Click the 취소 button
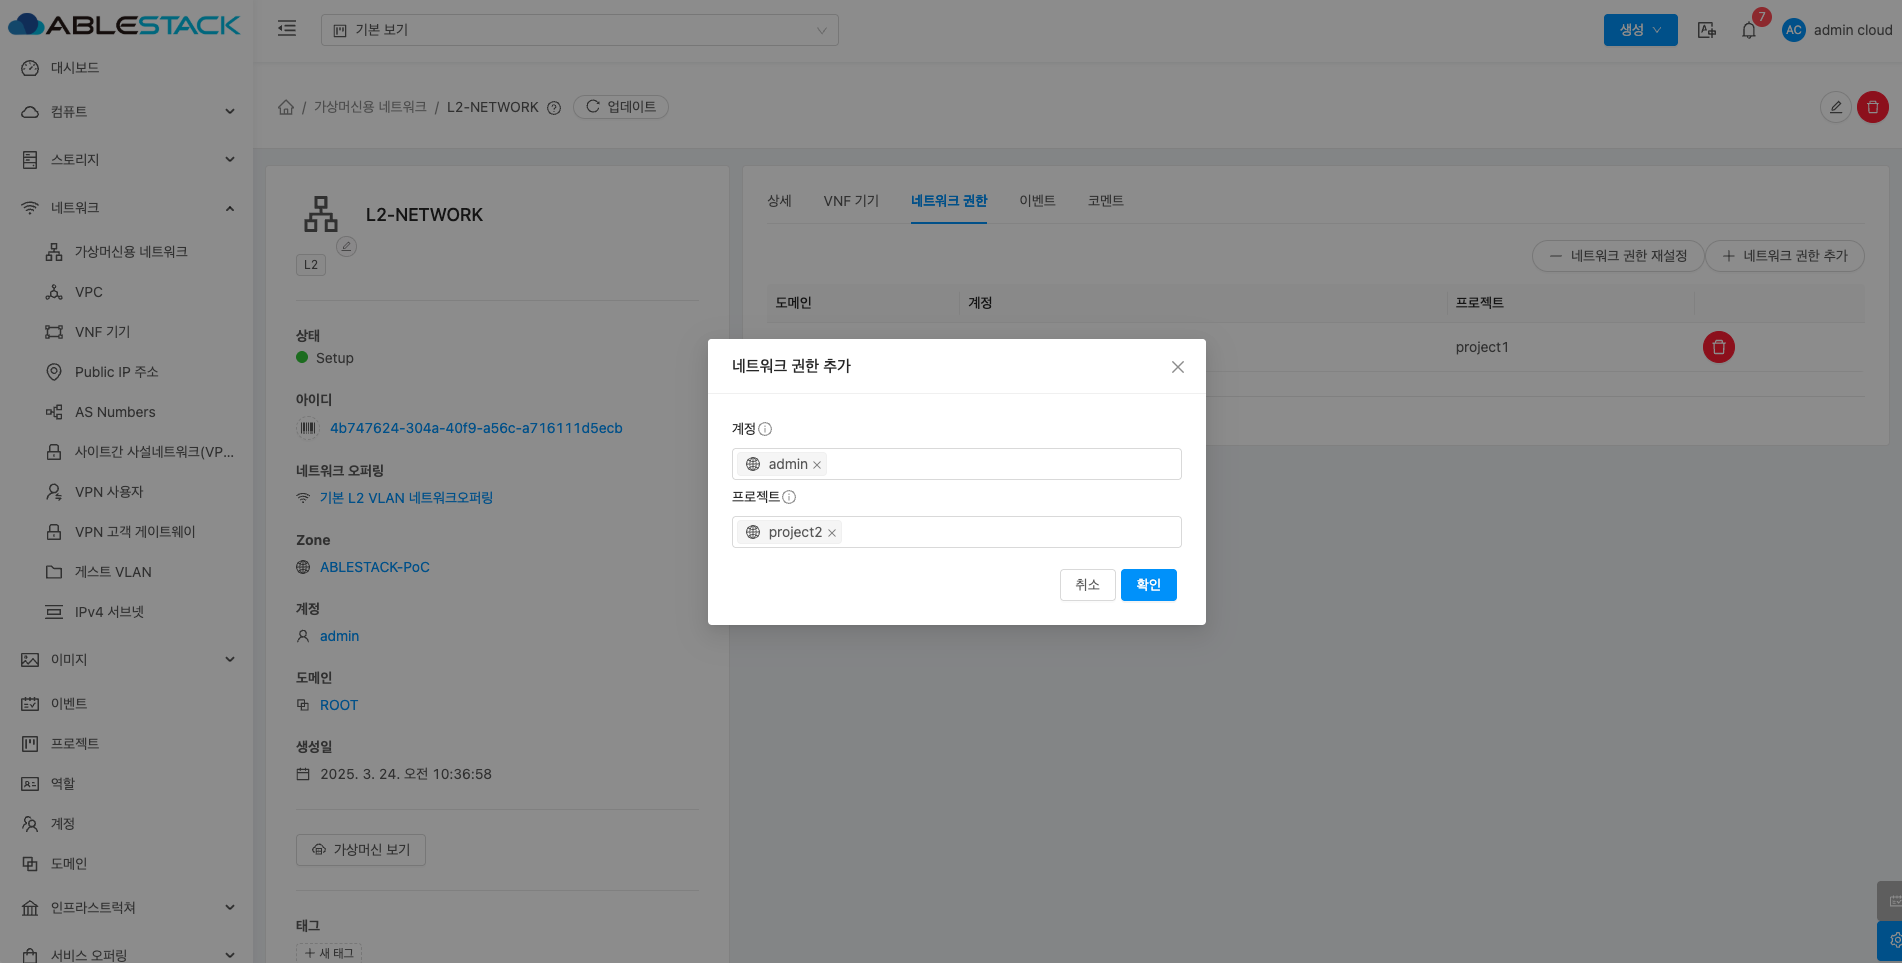1902x963 pixels. point(1087,585)
